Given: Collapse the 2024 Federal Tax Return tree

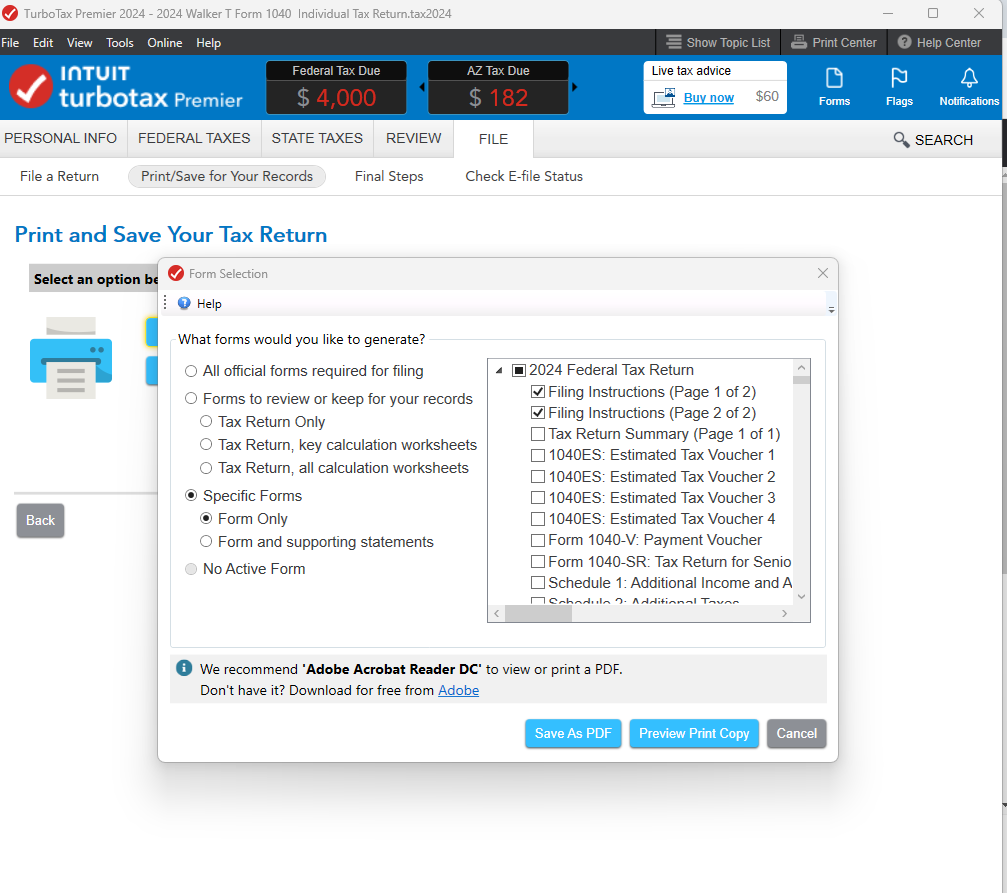Looking at the screenshot, I should [499, 371].
